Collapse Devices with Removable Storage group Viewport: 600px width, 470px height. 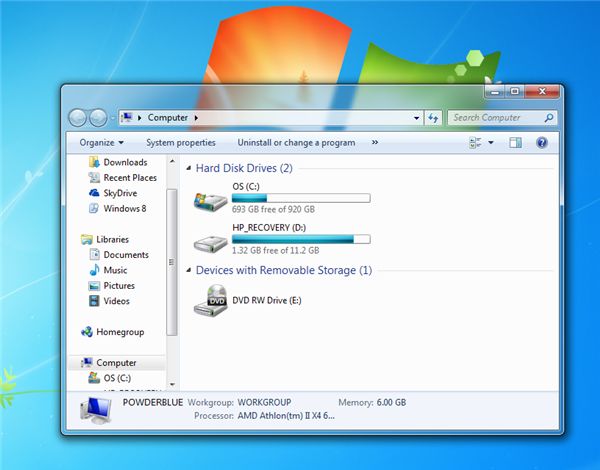(x=189, y=270)
